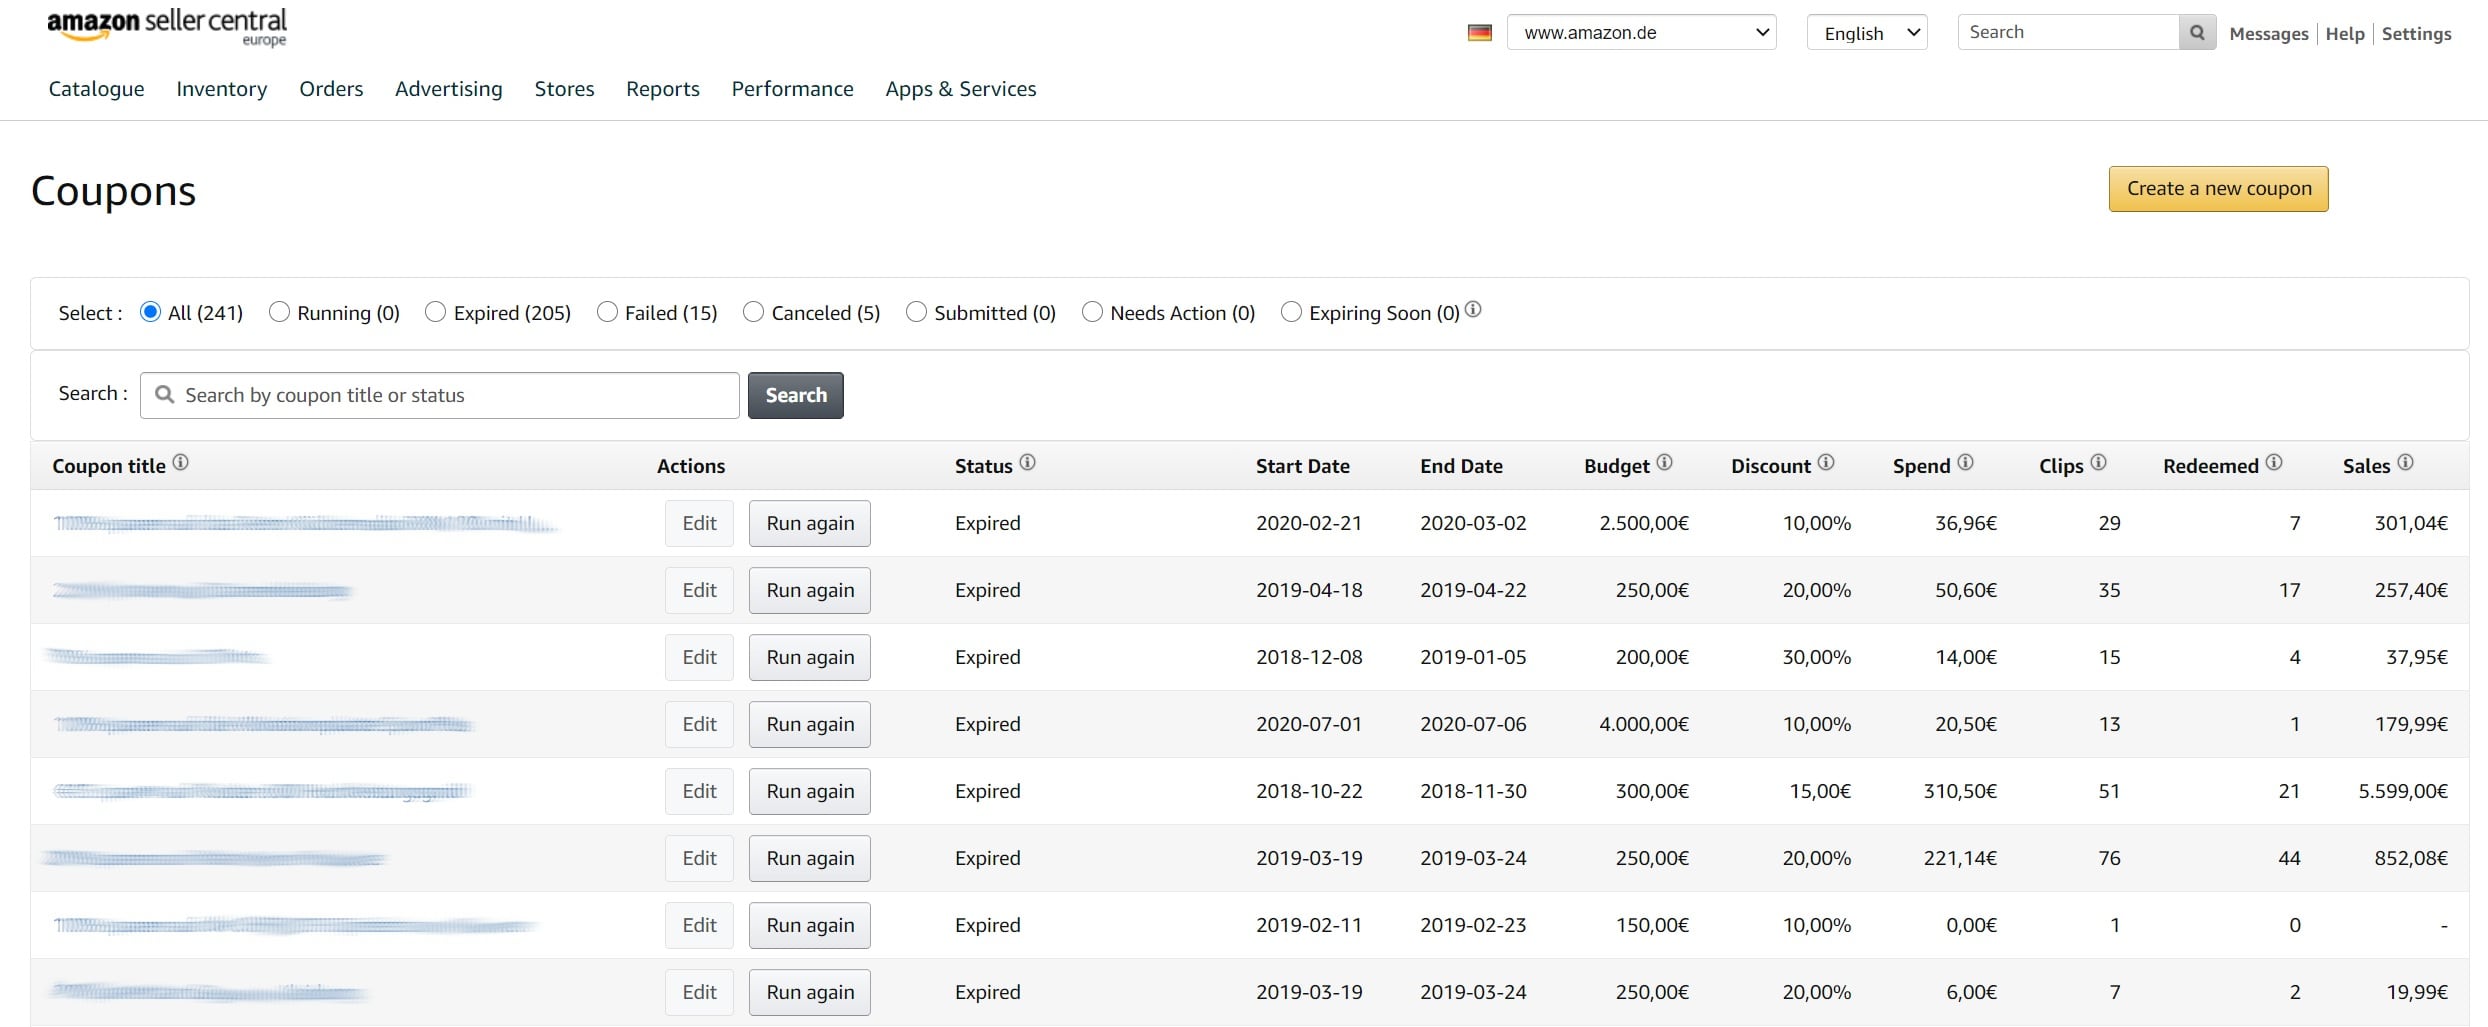Click info icon beside Sales header
2488x1027 pixels.
point(2405,462)
